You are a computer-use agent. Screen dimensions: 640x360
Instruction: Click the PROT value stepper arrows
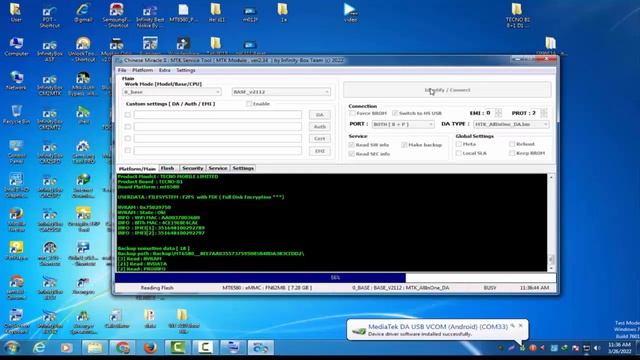tap(544, 113)
